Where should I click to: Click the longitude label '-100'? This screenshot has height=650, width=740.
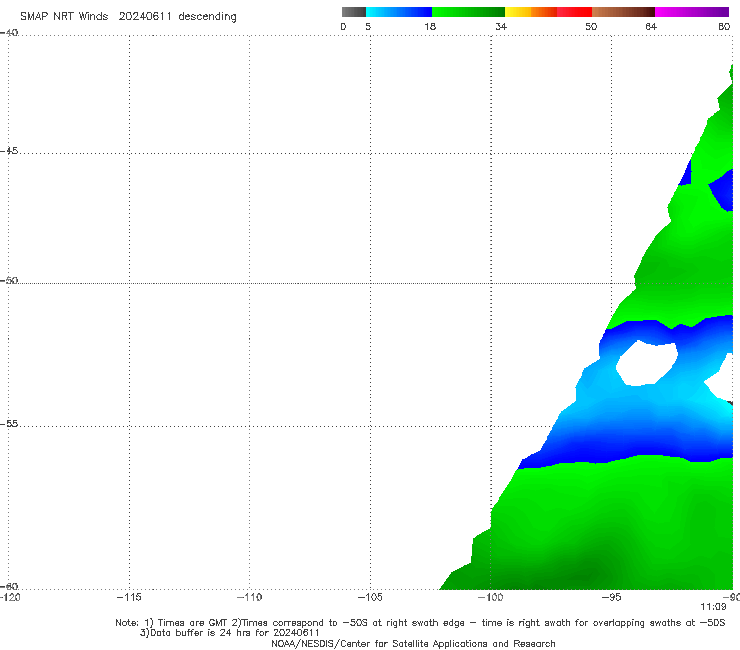tap(490, 597)
